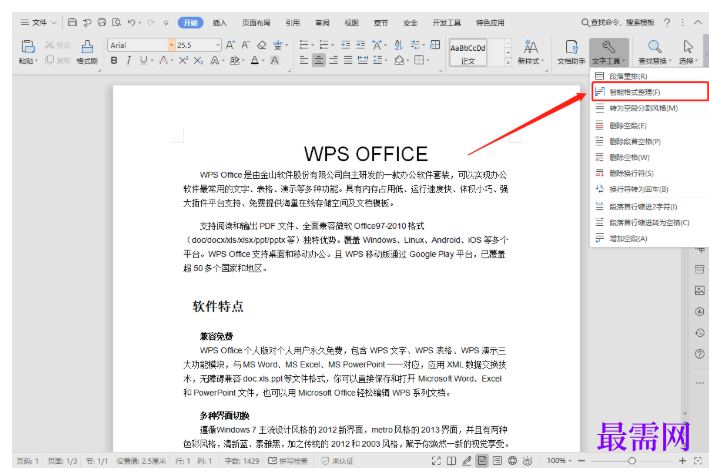Click the 文字工具 button
This screenshot has width=709, height=468.
tap(610, 50)
